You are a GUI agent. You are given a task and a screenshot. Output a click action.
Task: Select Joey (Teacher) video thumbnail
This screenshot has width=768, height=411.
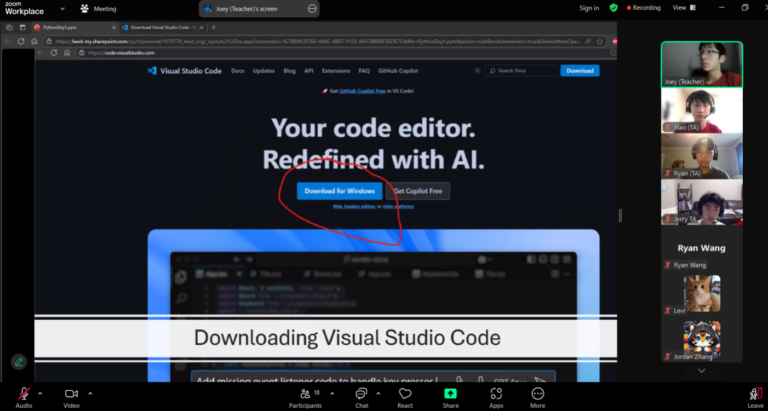702,64
